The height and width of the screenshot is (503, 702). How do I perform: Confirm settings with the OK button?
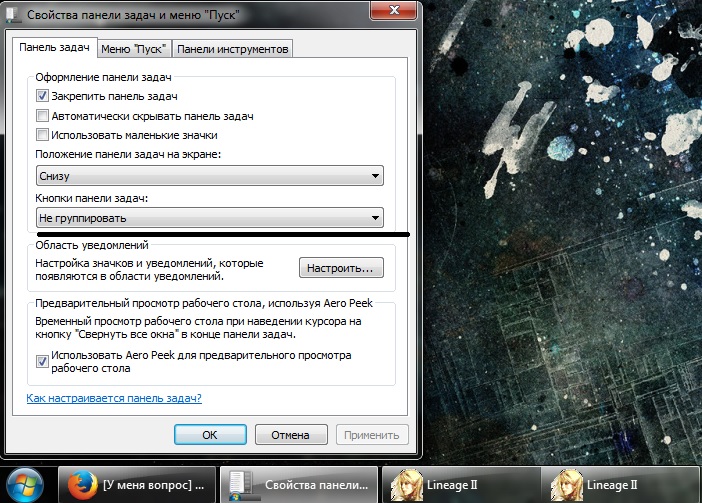[x=209, y=435]
